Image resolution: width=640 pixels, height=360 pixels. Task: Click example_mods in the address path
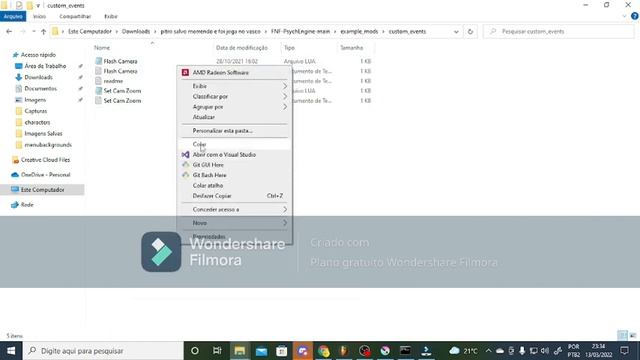pyautogui.click(x=359, y=31)
